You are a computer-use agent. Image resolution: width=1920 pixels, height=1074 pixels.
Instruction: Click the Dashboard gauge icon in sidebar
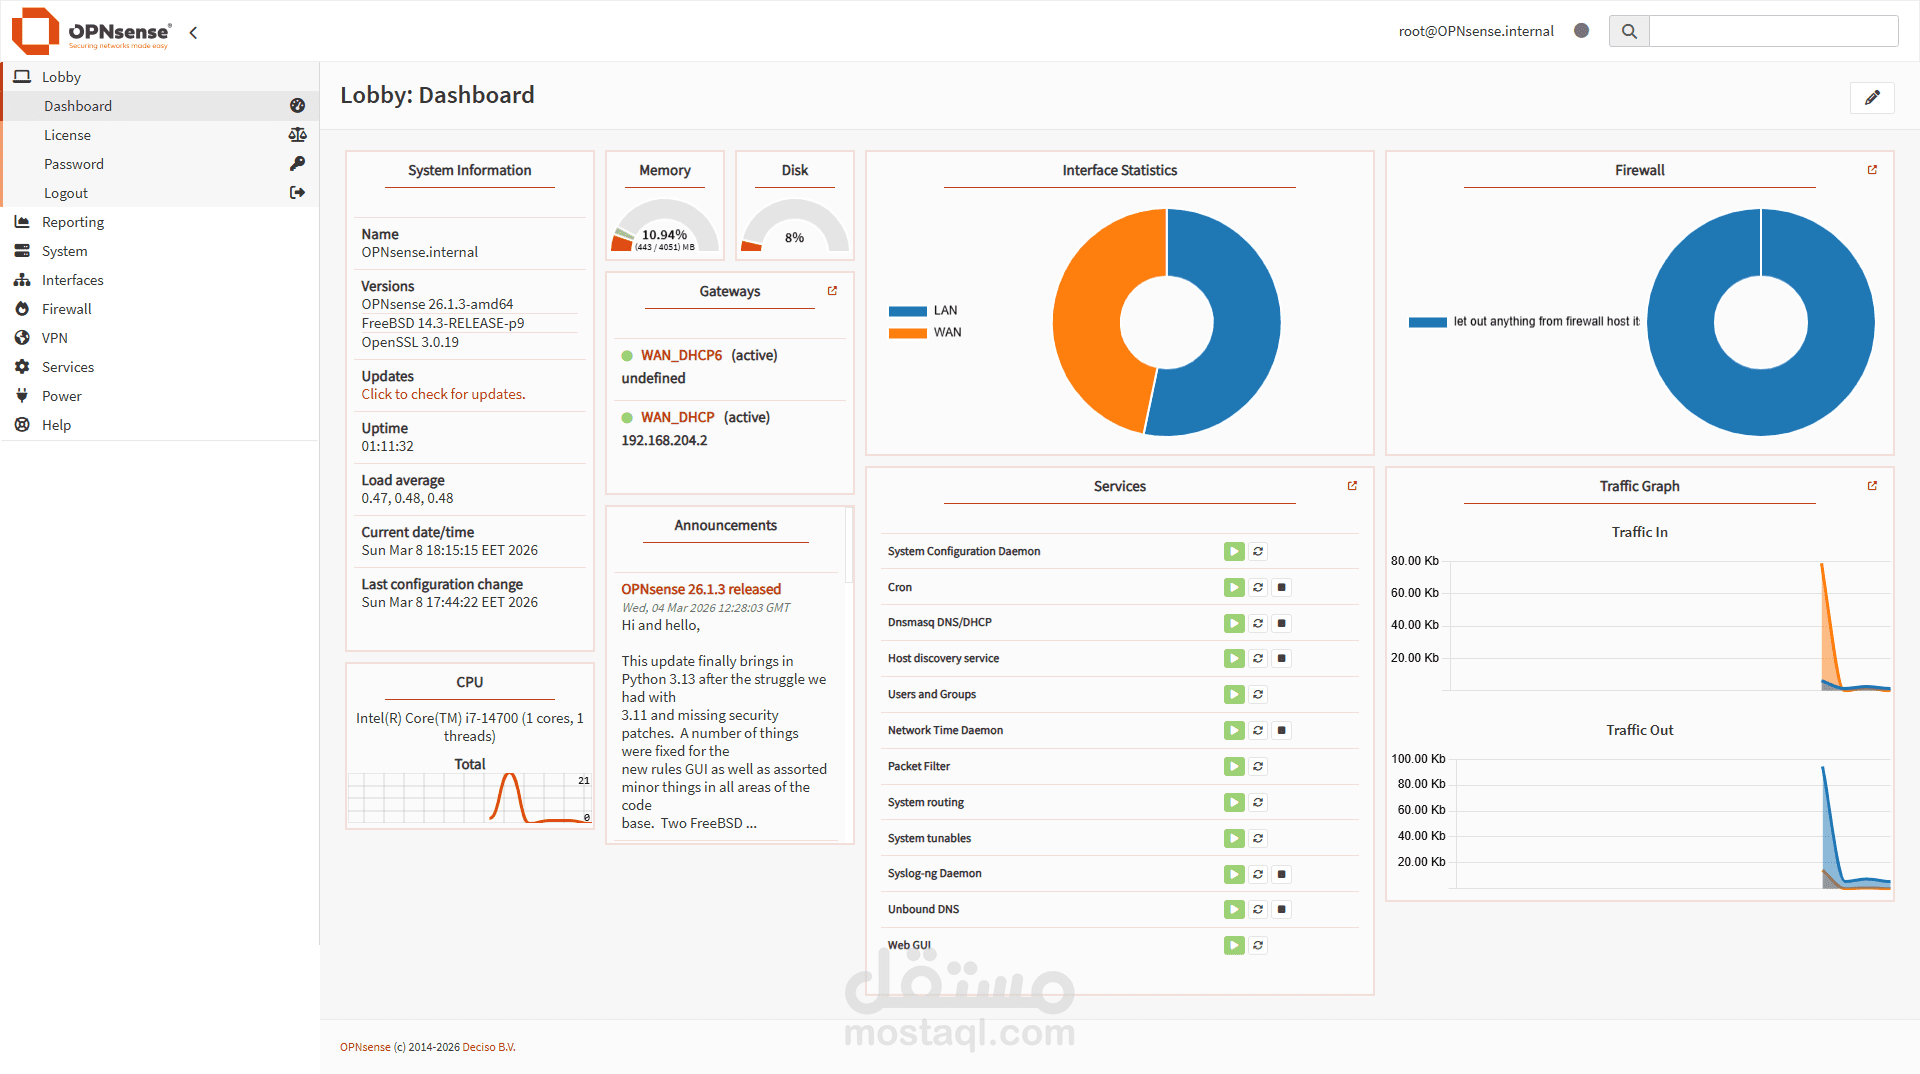[x=297, y=105]
